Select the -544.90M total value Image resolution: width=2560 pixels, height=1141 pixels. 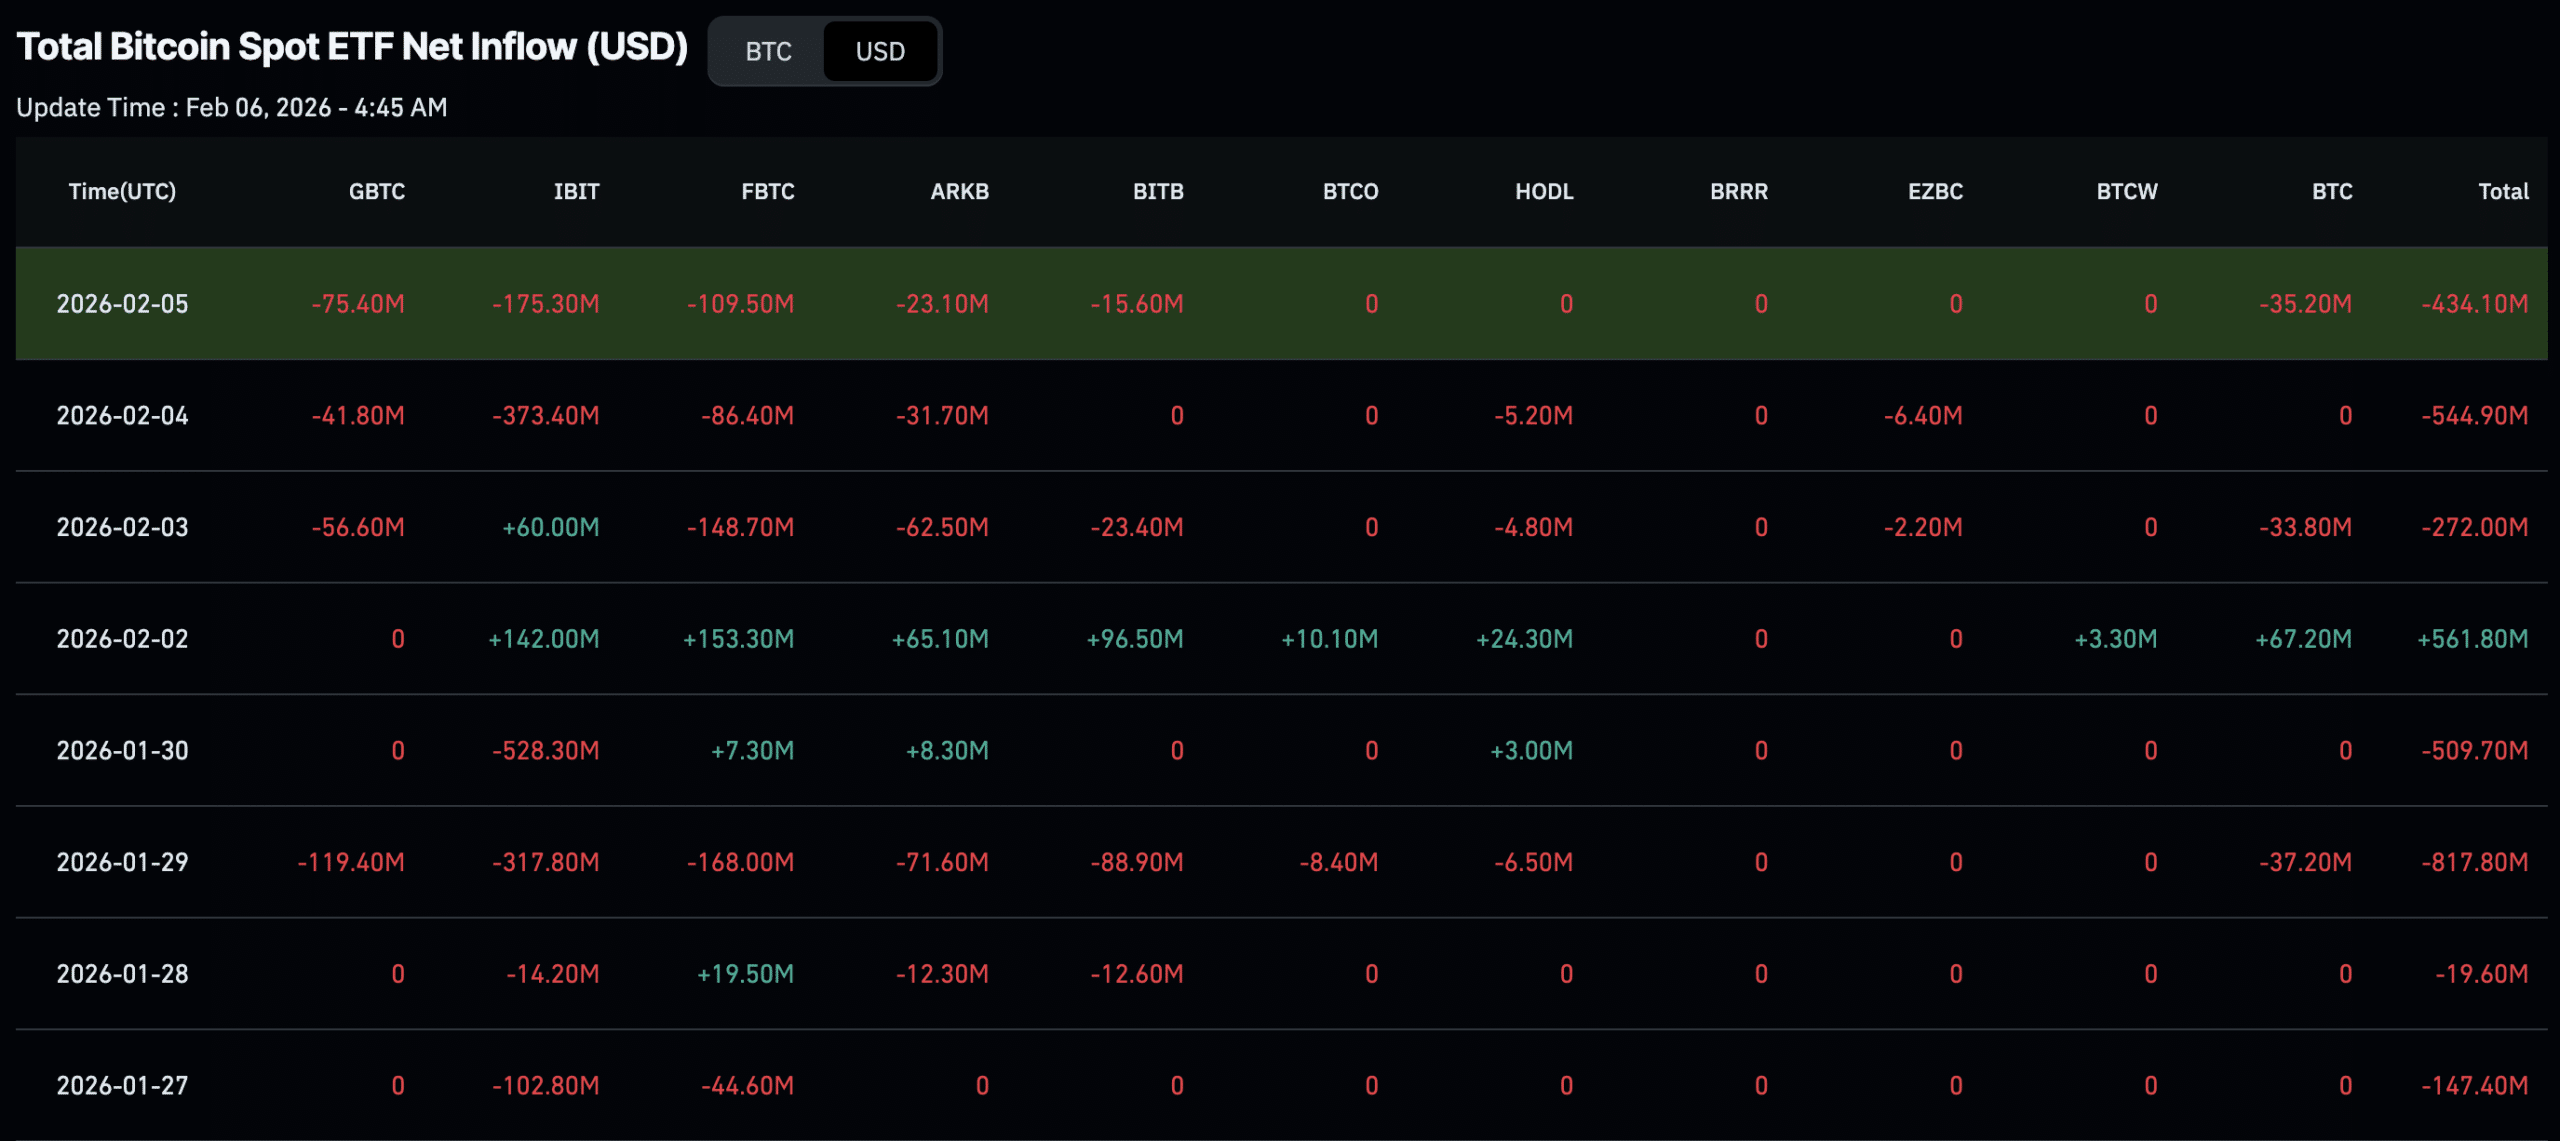pos(2475,416)
